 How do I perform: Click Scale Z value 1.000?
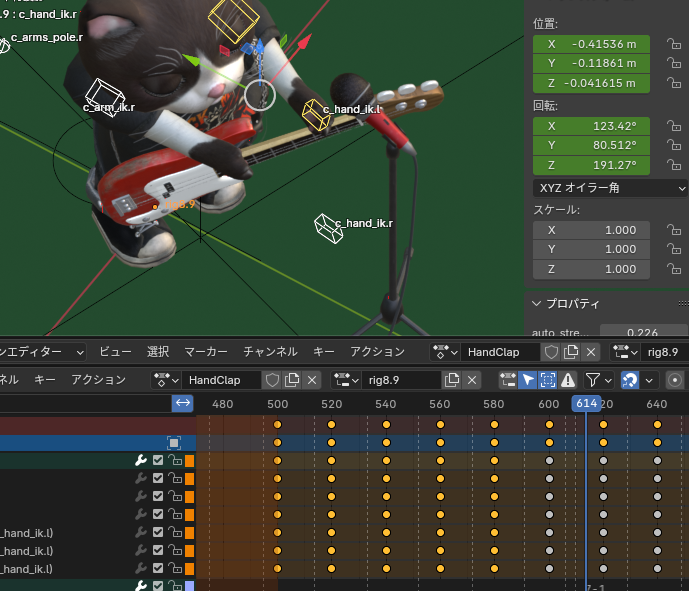[x=591, y=269]
